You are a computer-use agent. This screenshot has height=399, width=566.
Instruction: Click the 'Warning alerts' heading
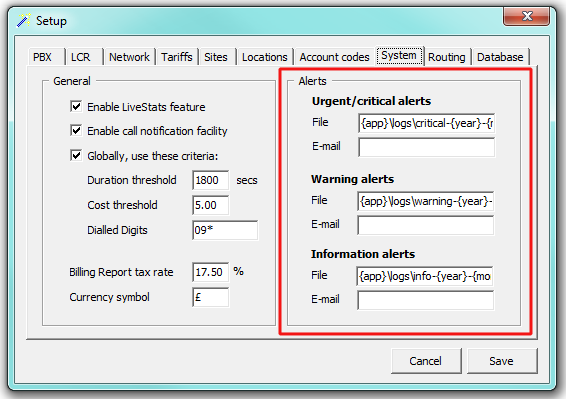click(352, 179)
